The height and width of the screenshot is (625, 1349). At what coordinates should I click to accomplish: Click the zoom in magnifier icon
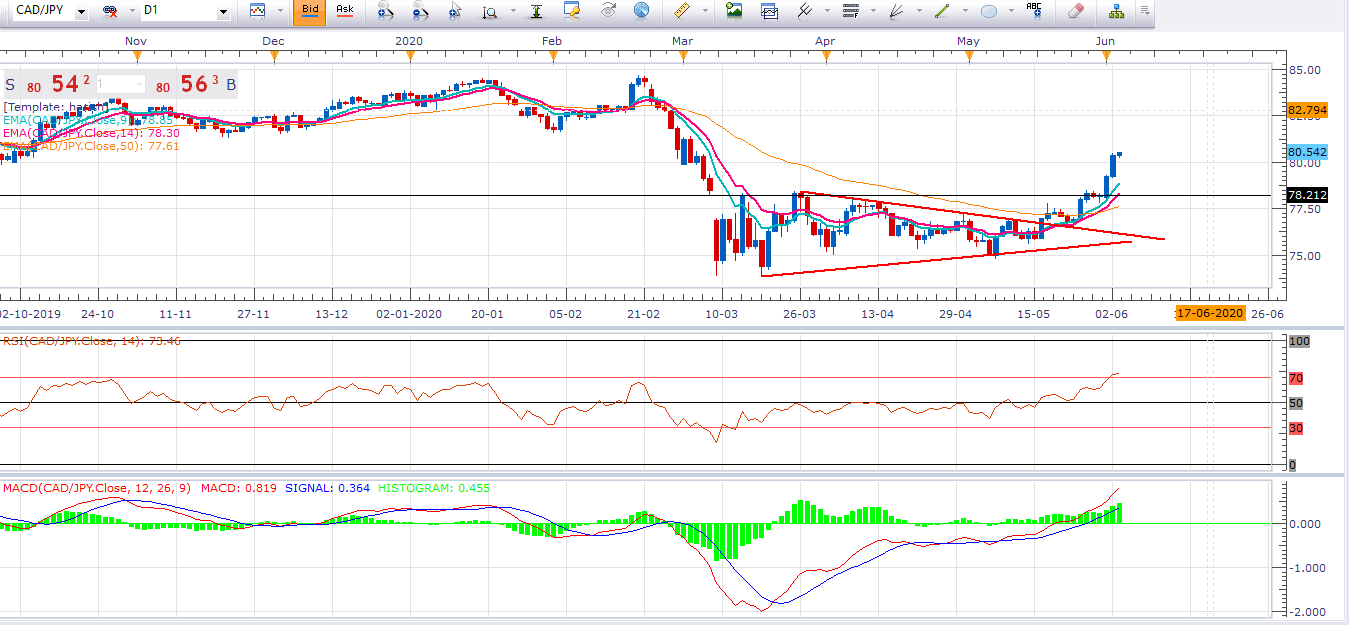tap(385, 12)
